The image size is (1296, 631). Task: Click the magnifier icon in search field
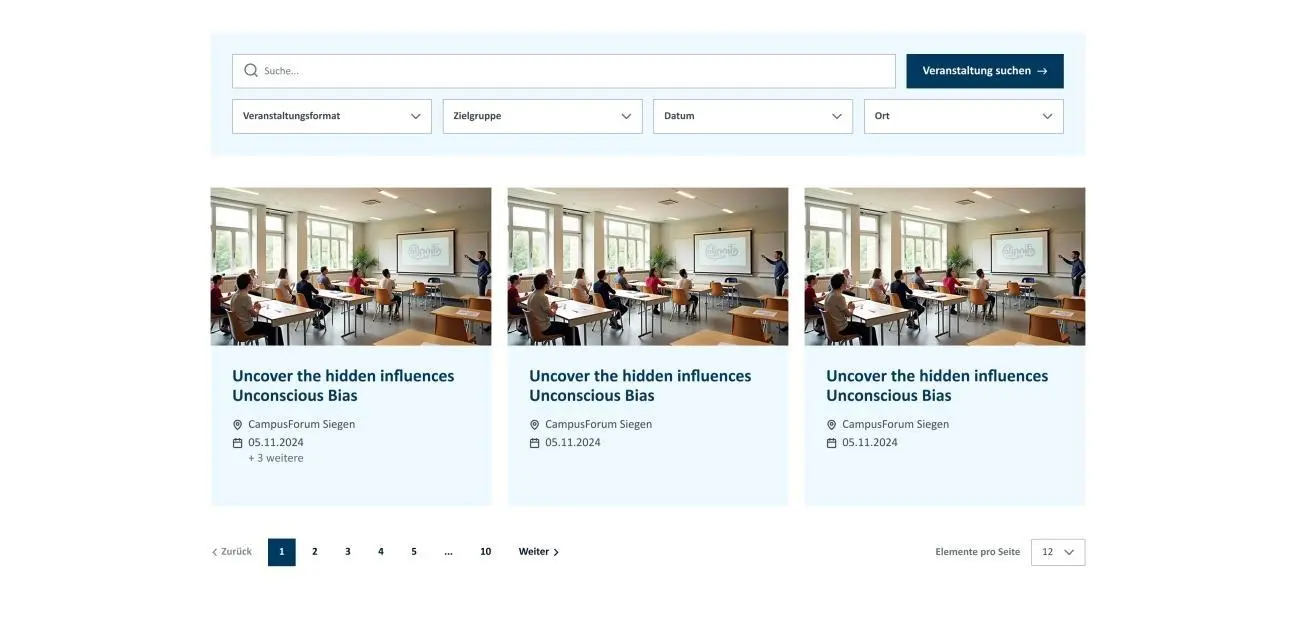251,71
